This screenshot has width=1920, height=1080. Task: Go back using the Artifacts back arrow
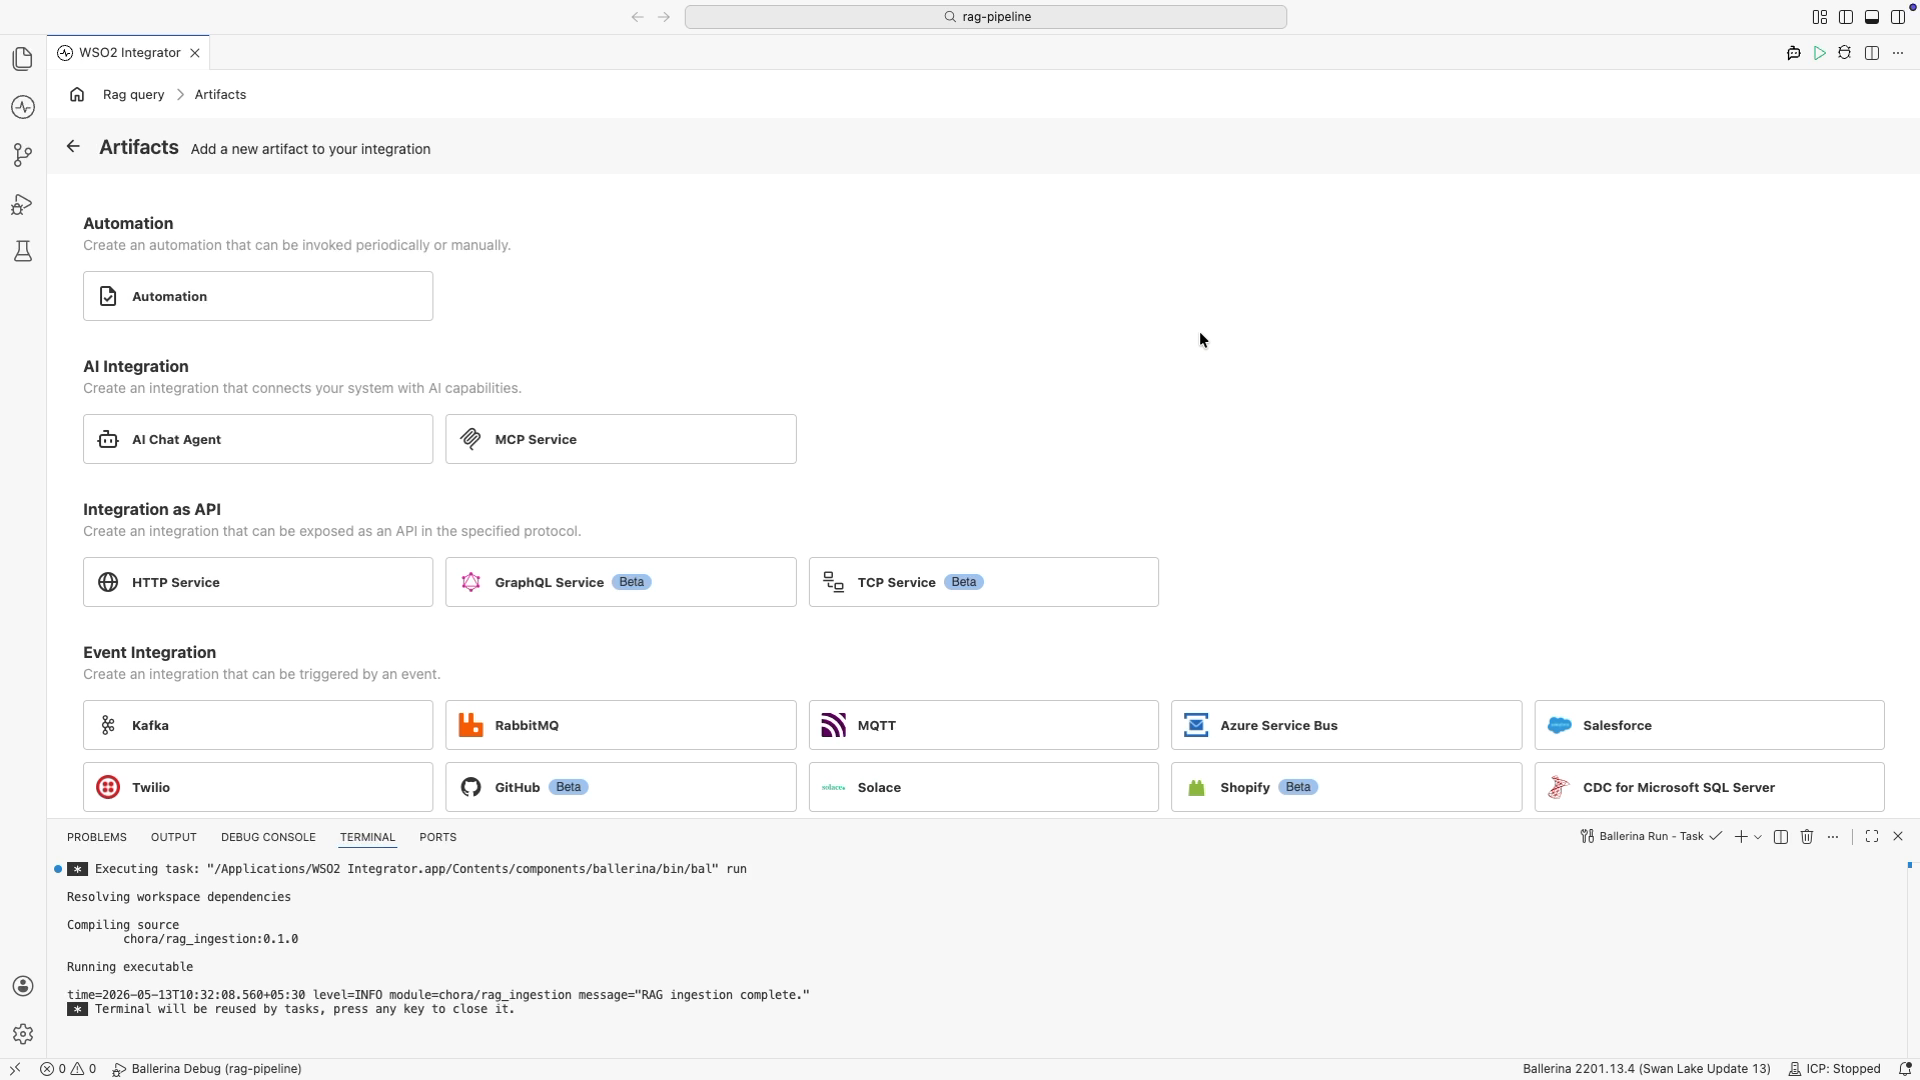[73, 146]
